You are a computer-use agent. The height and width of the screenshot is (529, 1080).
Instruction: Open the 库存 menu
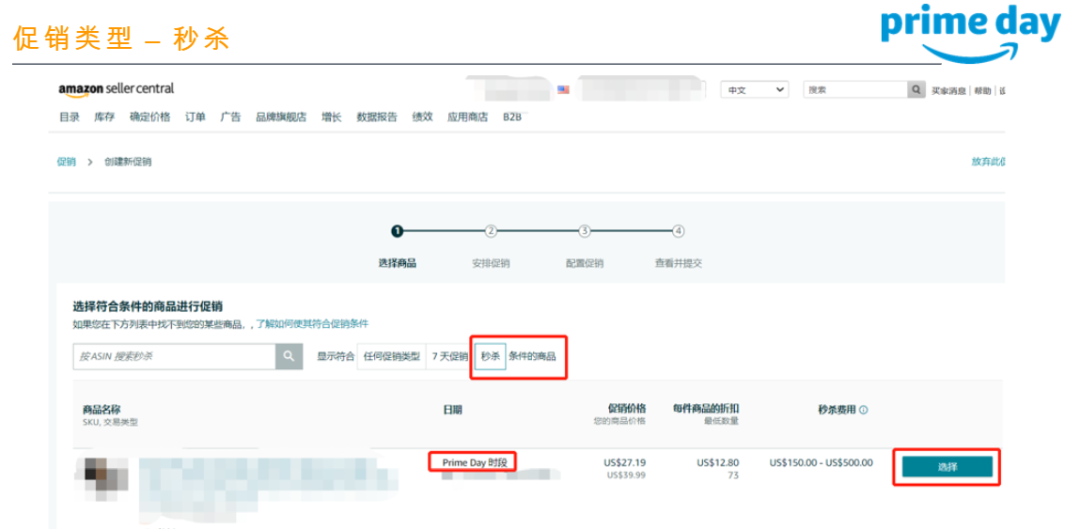click(105, 117)
